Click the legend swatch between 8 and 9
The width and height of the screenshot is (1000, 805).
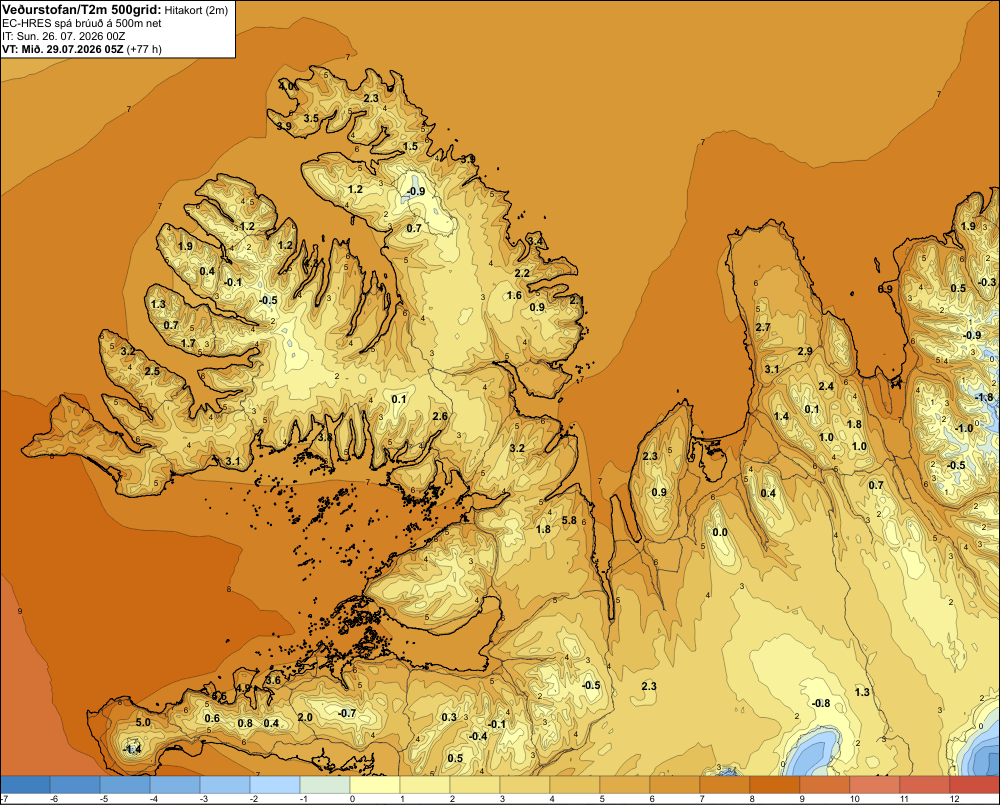pos(774,784)
